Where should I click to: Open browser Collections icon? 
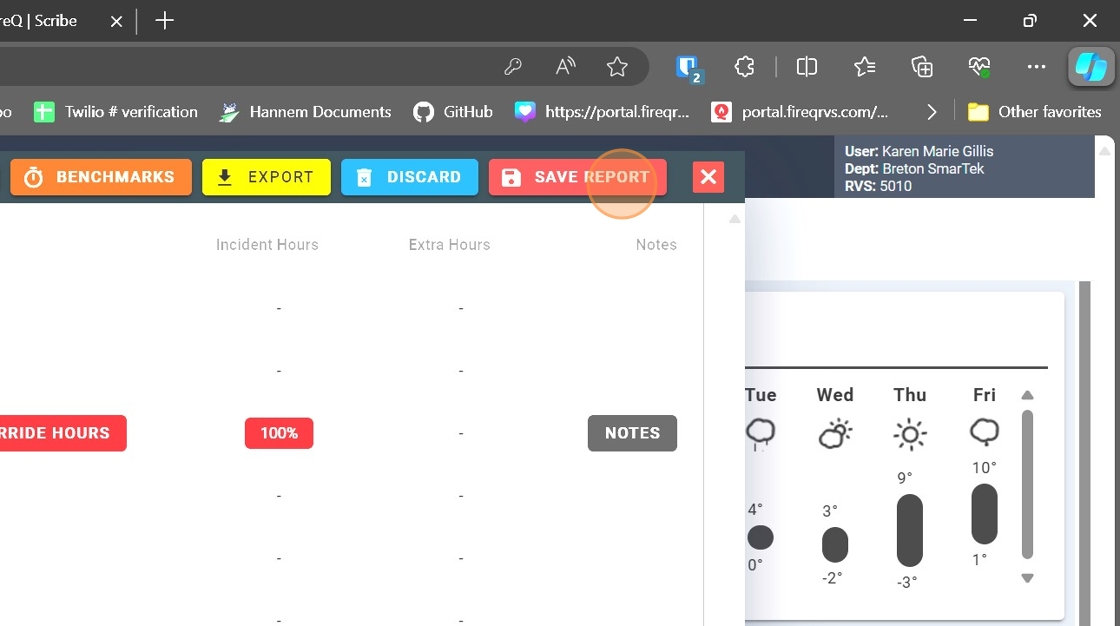coord(922,67)
